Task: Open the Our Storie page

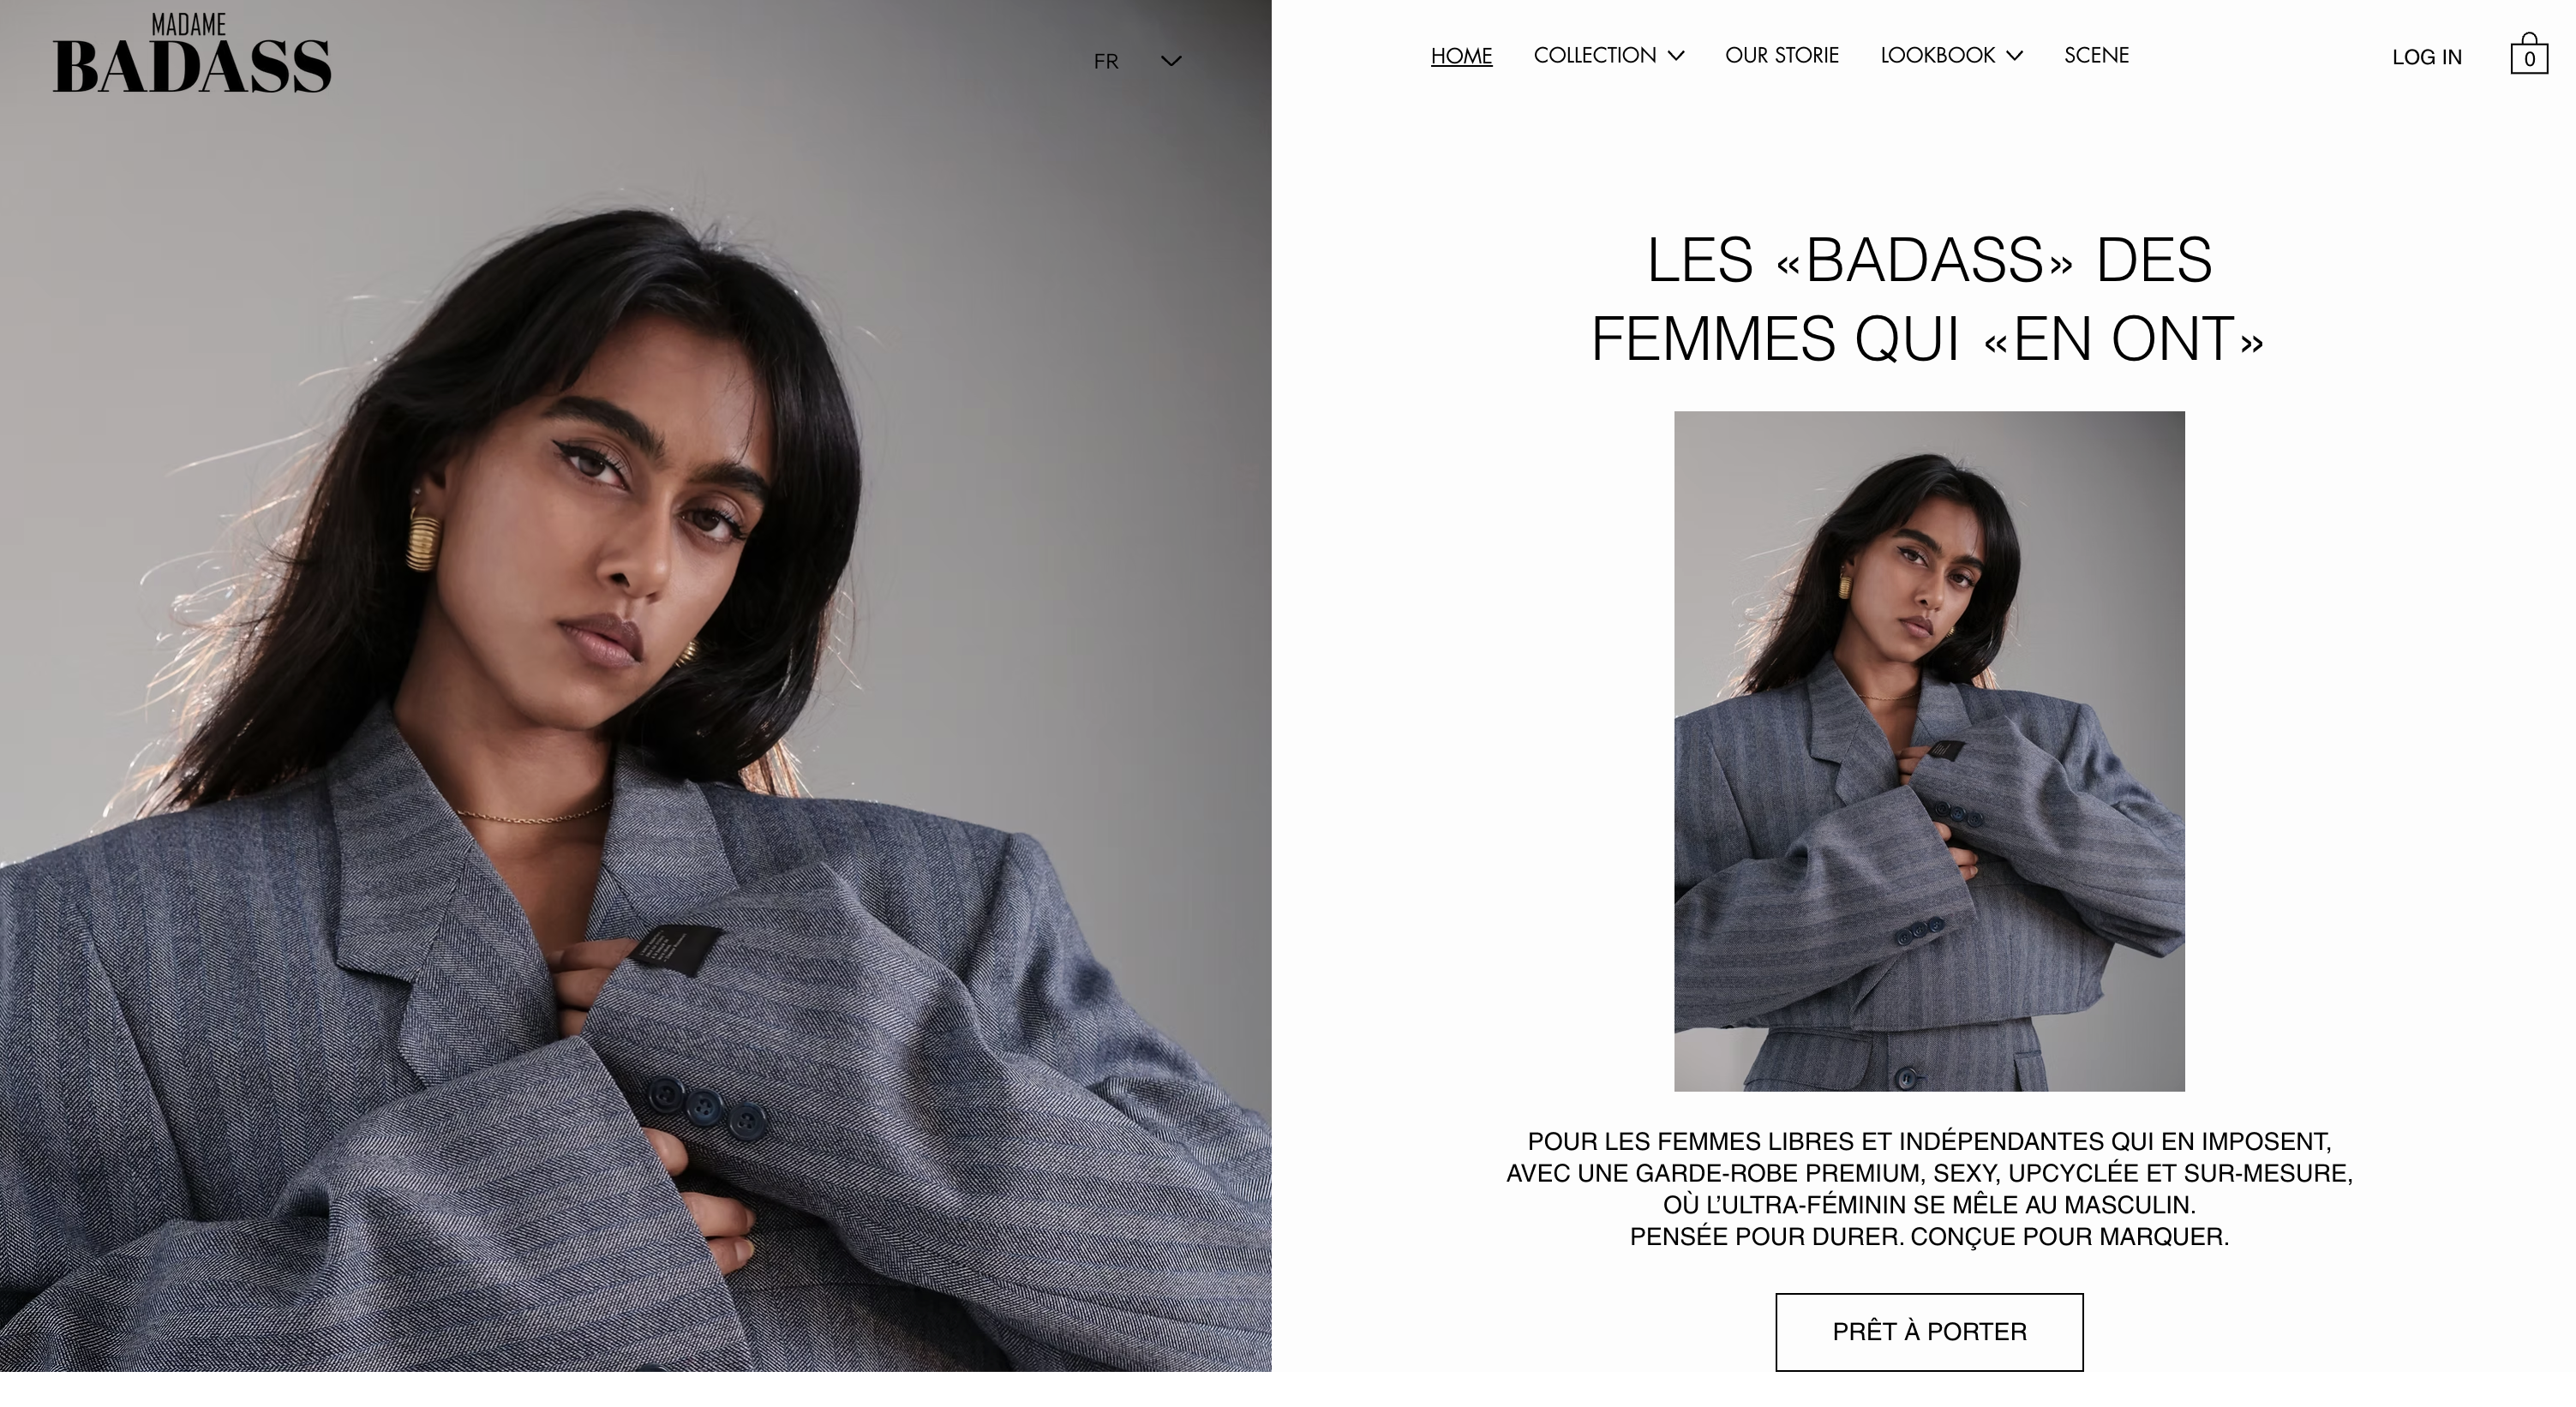Action: coord(1782,56)
